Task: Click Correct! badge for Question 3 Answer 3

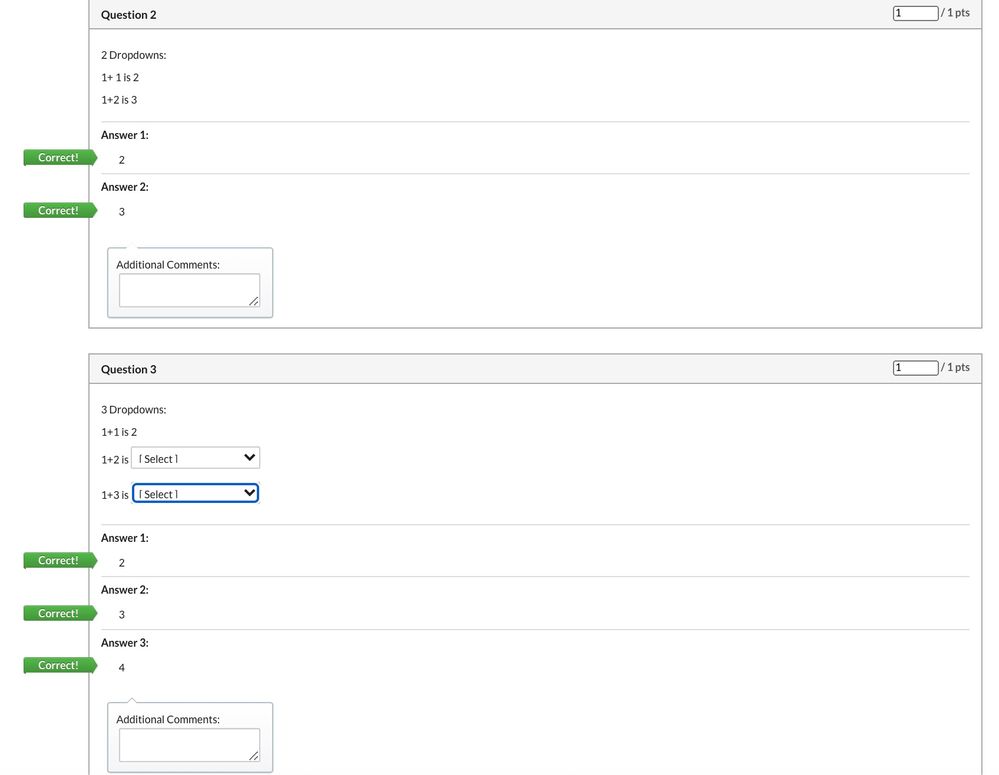Action: tap(59, 666)
